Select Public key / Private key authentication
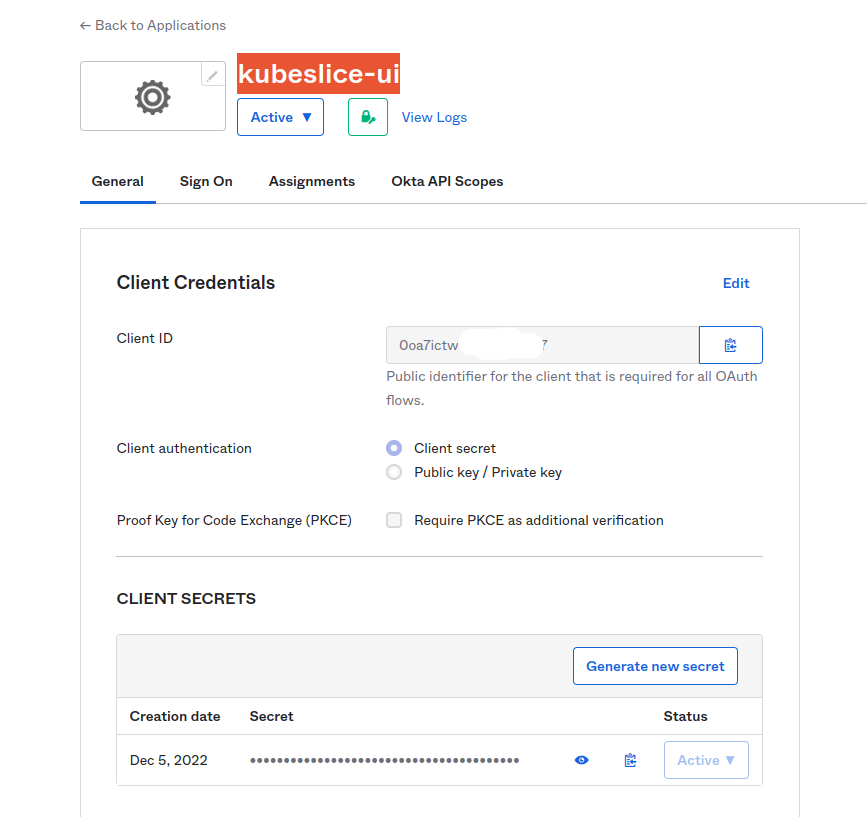This screenshot has height=817, width=867. coord(394,472)
